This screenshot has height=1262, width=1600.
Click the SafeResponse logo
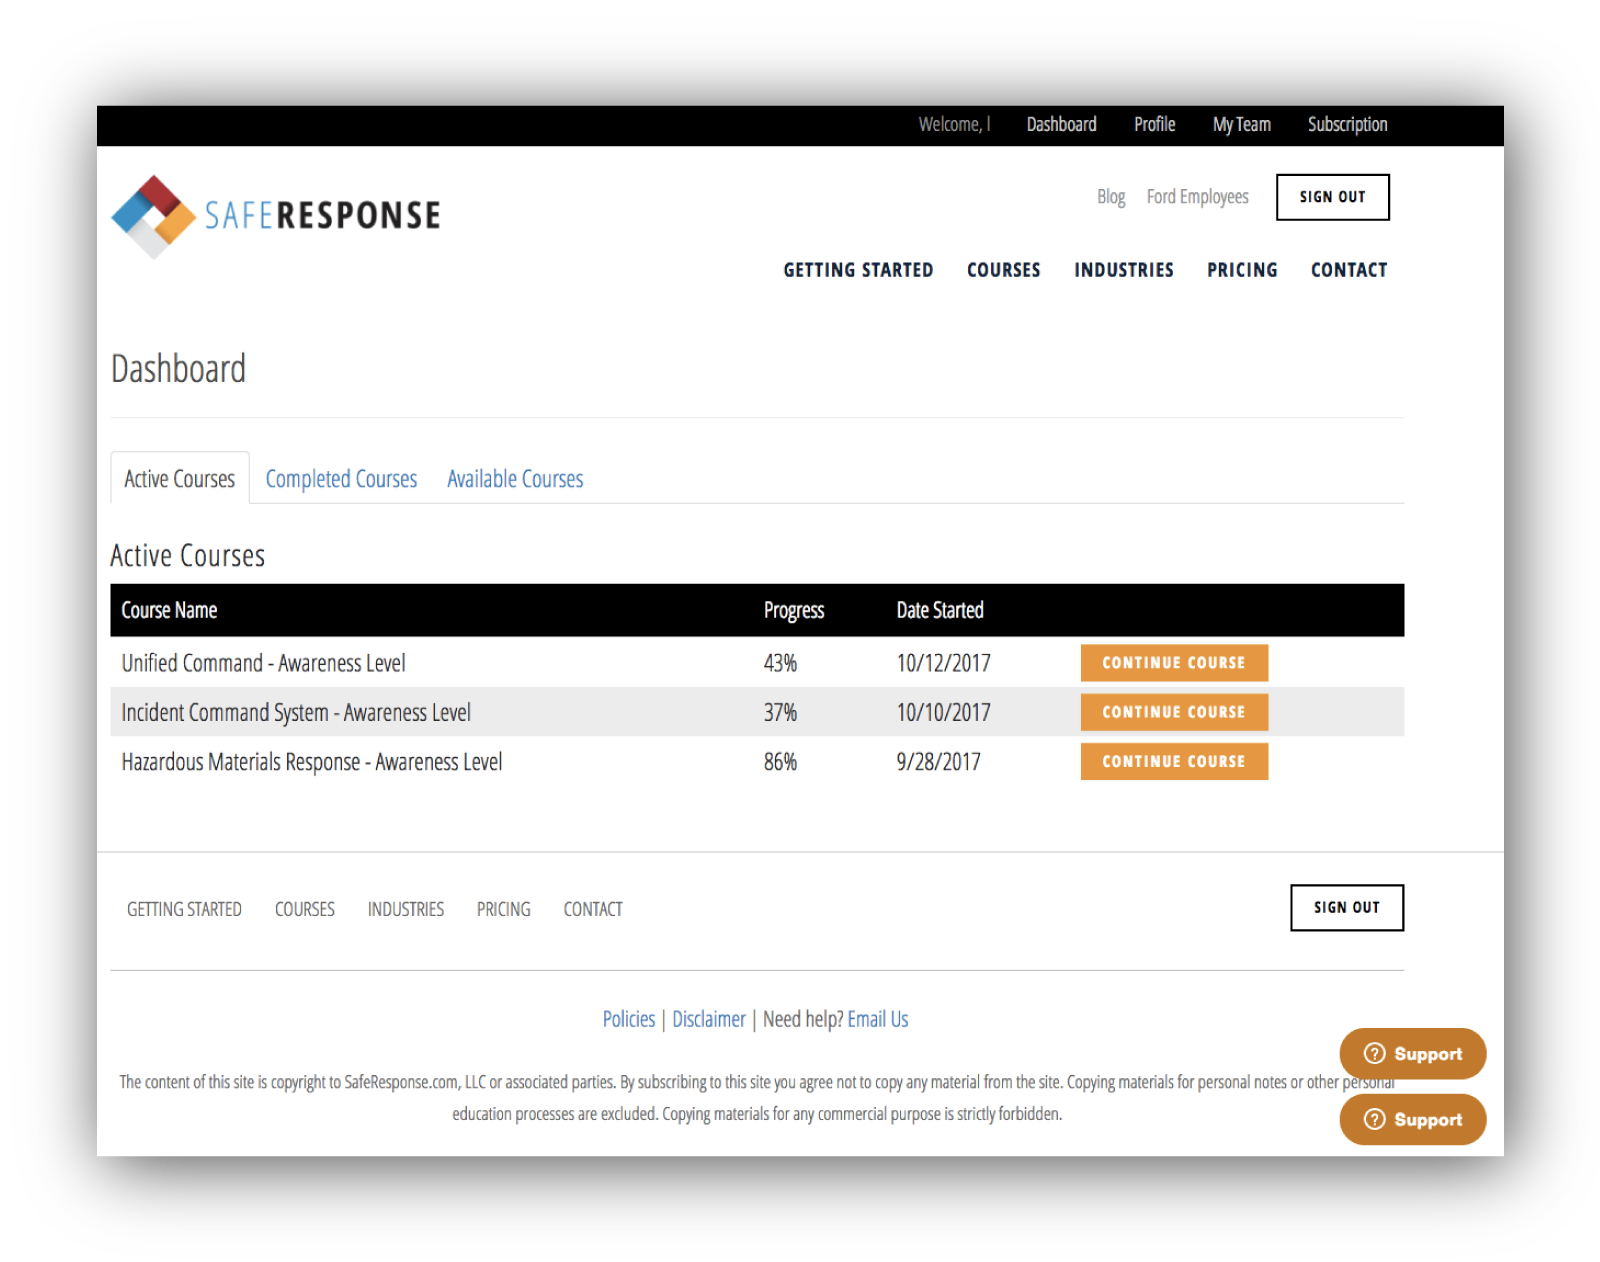[x=276, y=216]
